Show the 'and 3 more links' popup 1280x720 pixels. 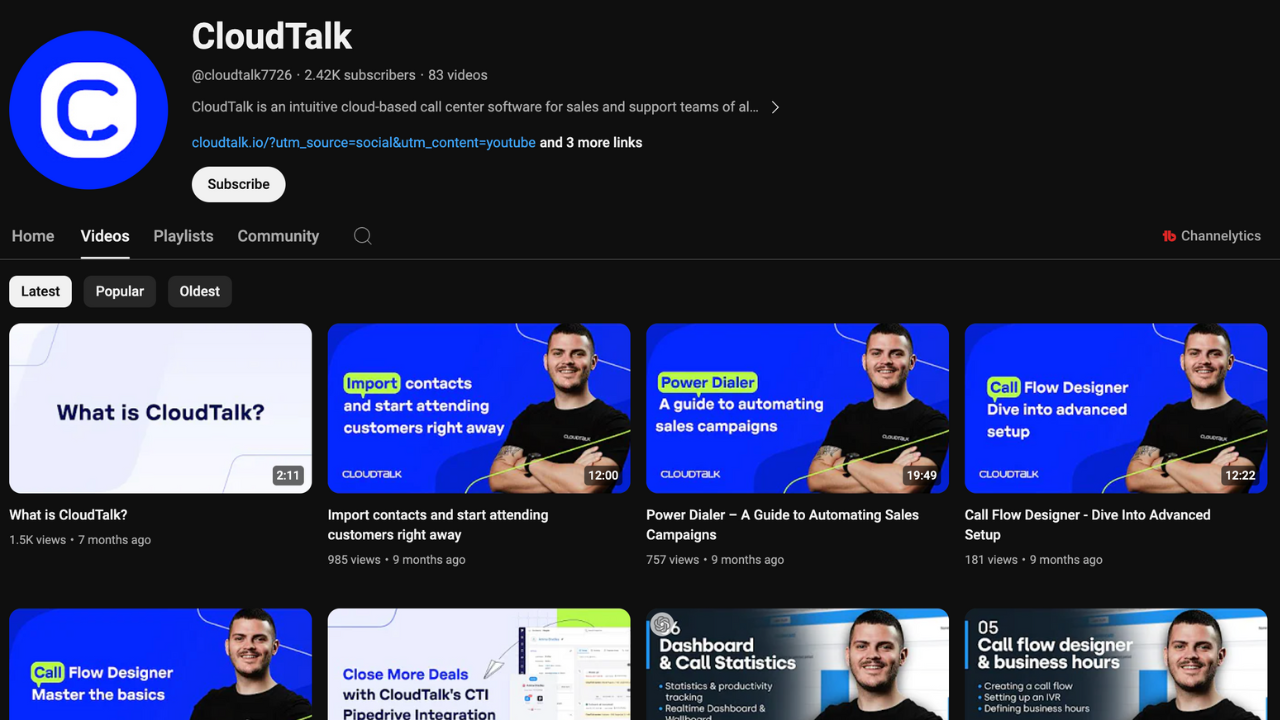click(591, 143)
